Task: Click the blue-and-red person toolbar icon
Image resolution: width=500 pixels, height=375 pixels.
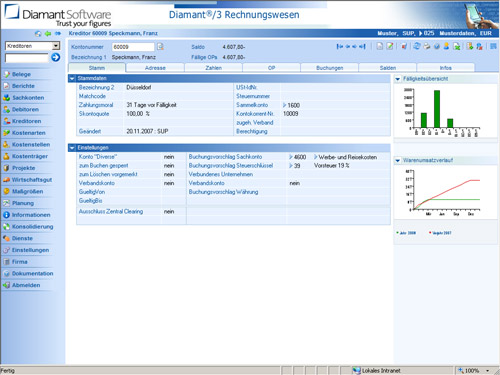Action: coord(479,47)
